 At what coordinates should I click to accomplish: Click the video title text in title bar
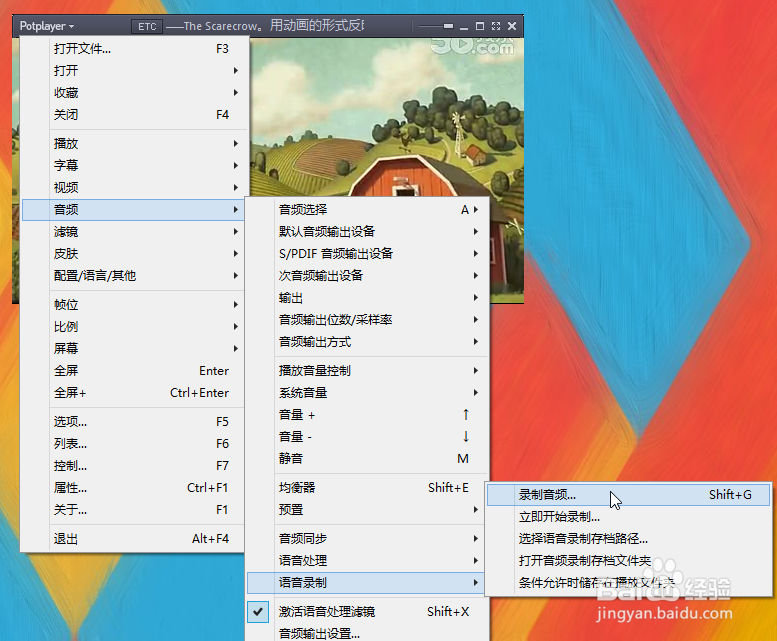click(265, 26)
